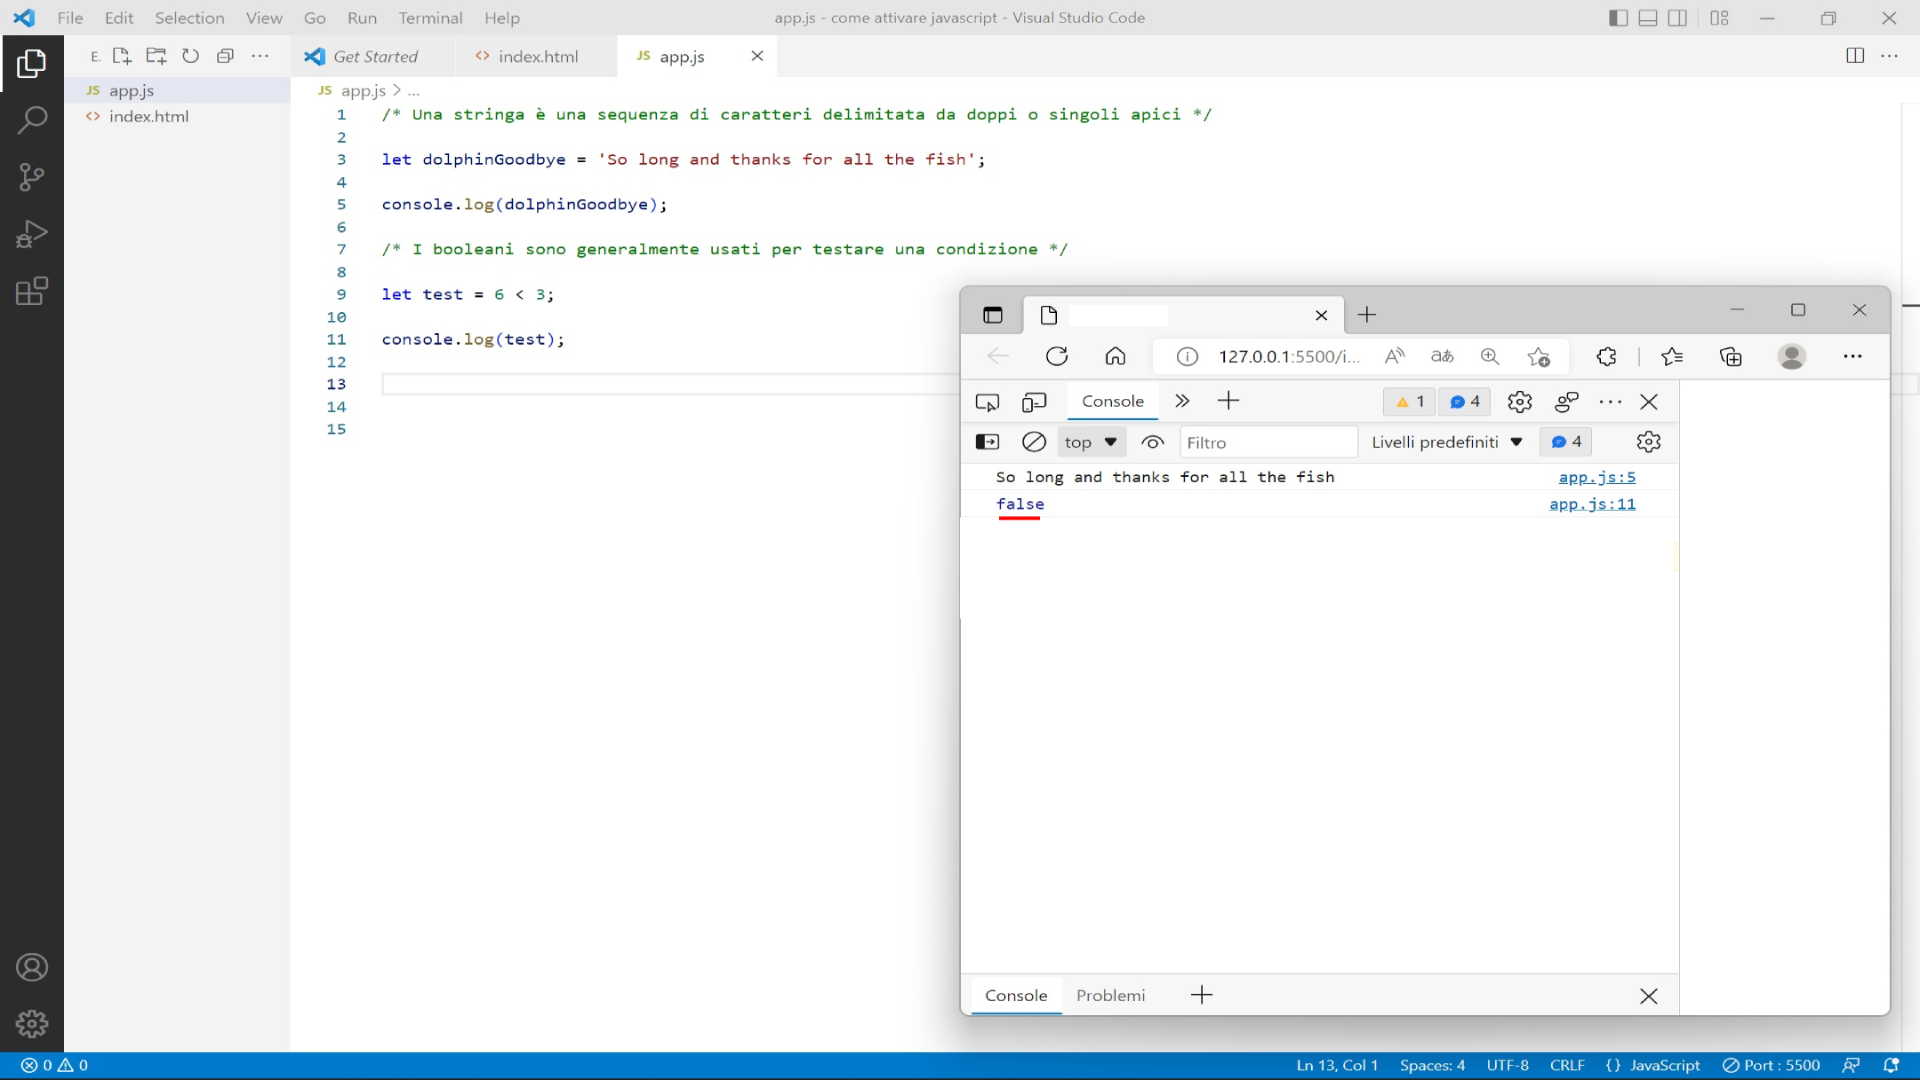This screenshot has height=1080, width=1920.
Task: Toggle device emulation mode in DevTools
Action: pos(1035,401)
